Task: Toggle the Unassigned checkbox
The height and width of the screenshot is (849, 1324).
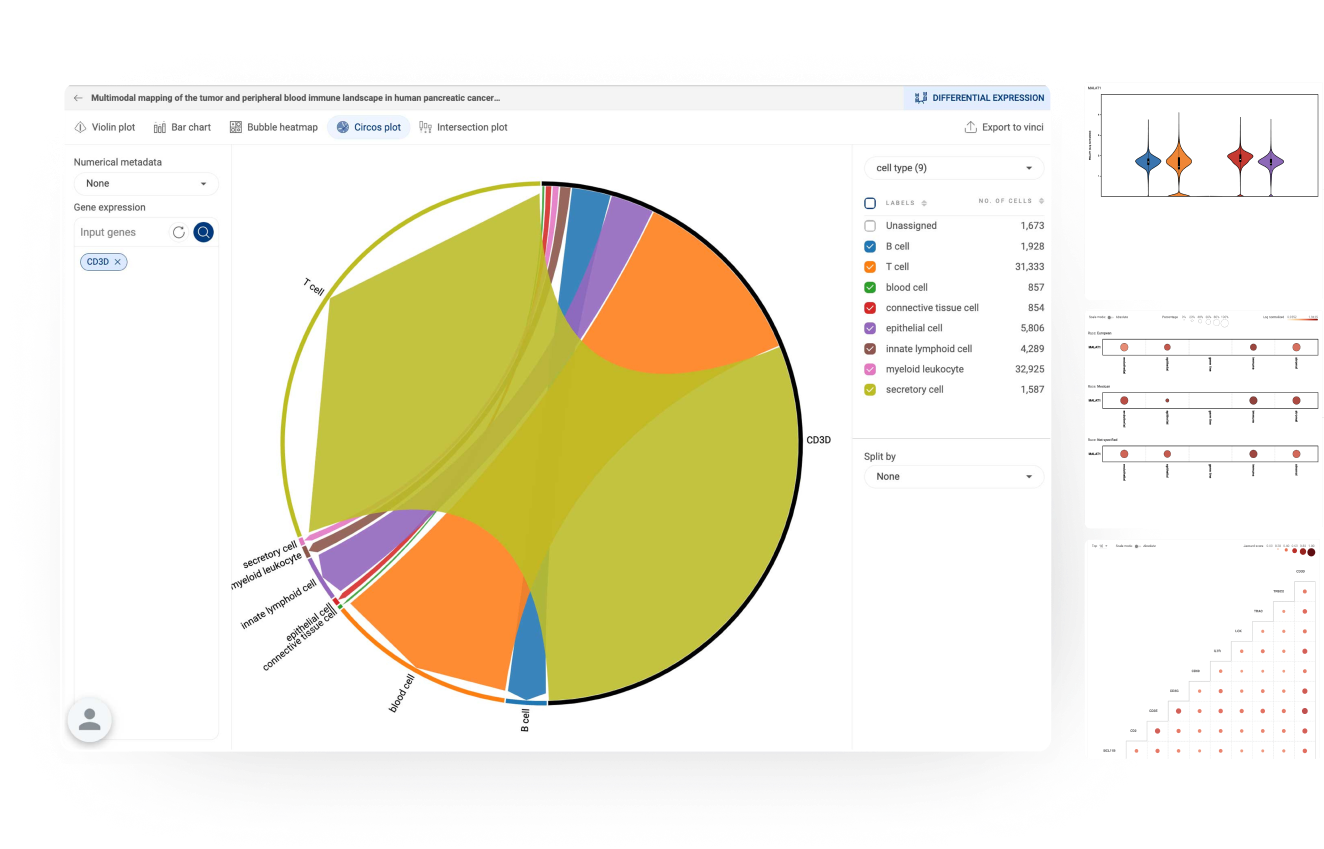Action: pyautogui.click(x=870, y=226)
